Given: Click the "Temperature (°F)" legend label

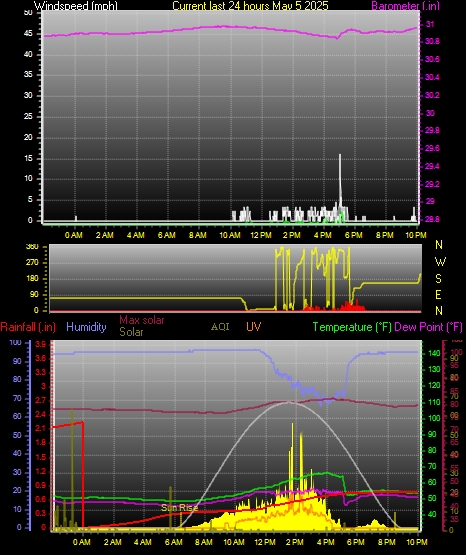Looking at the screenshot, I should click(x=352, y=327).
